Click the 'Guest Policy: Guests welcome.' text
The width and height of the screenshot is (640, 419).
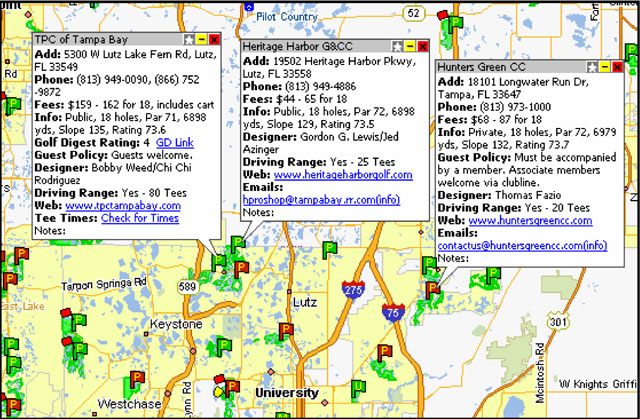tap(113, 155)
